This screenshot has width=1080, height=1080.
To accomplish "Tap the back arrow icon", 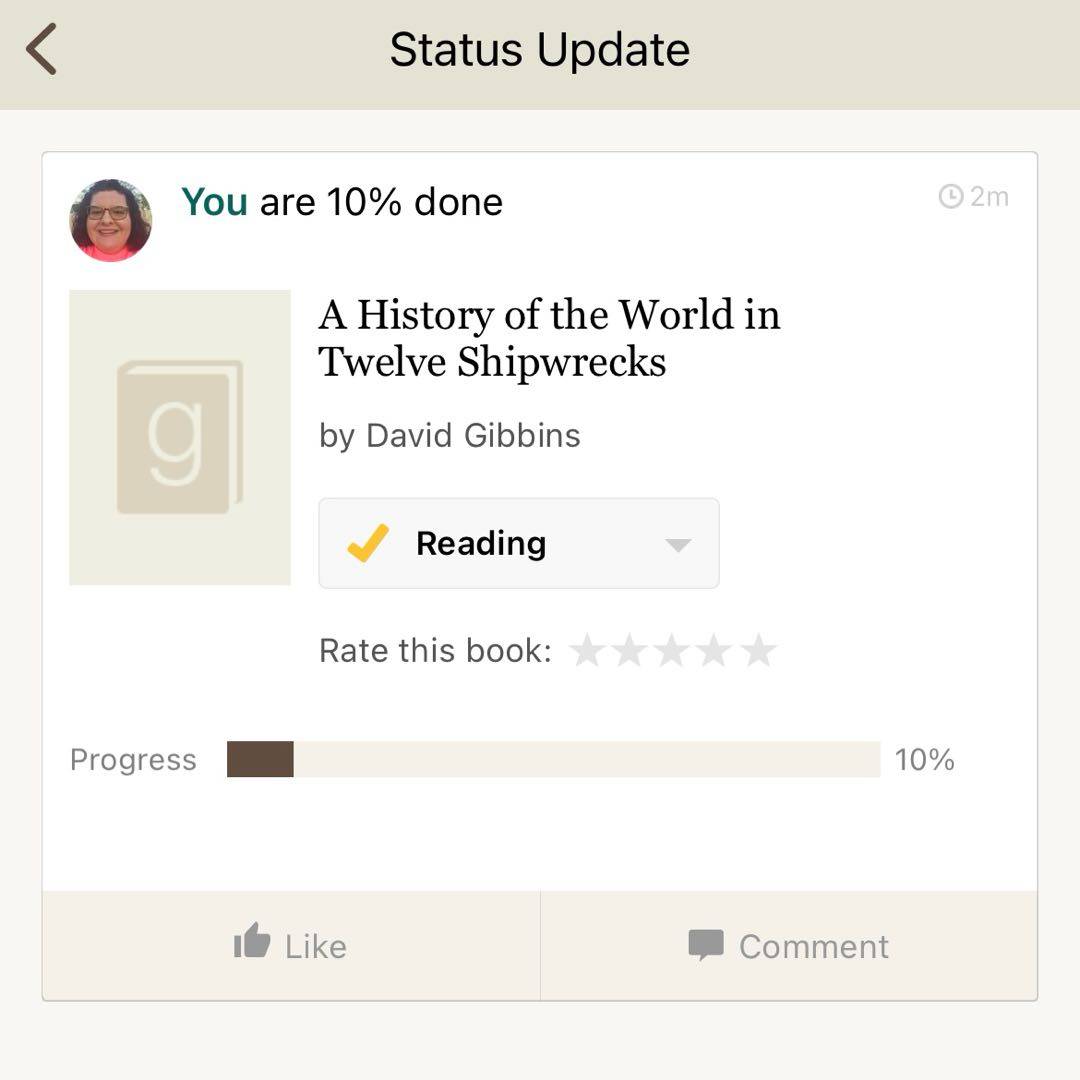I will pyautogui.click(x=42, y=49).
